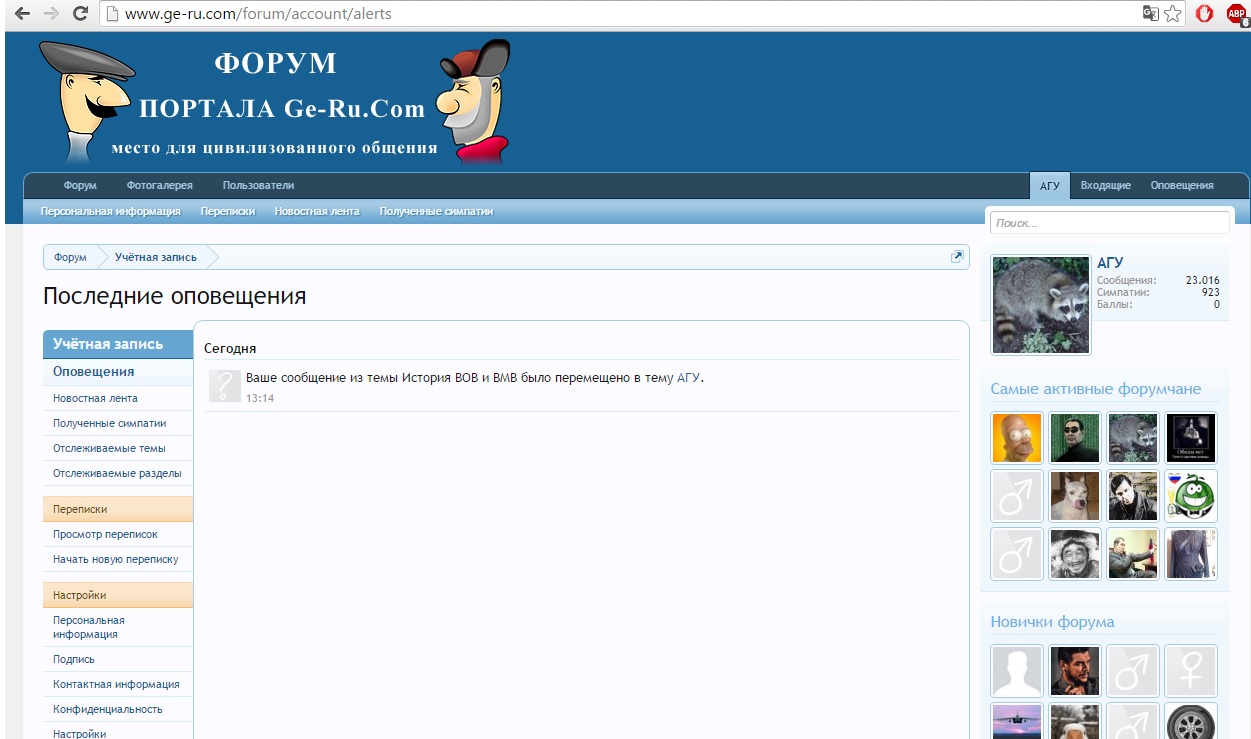Bookmark page with the star icon

[x=1173, y=14]
